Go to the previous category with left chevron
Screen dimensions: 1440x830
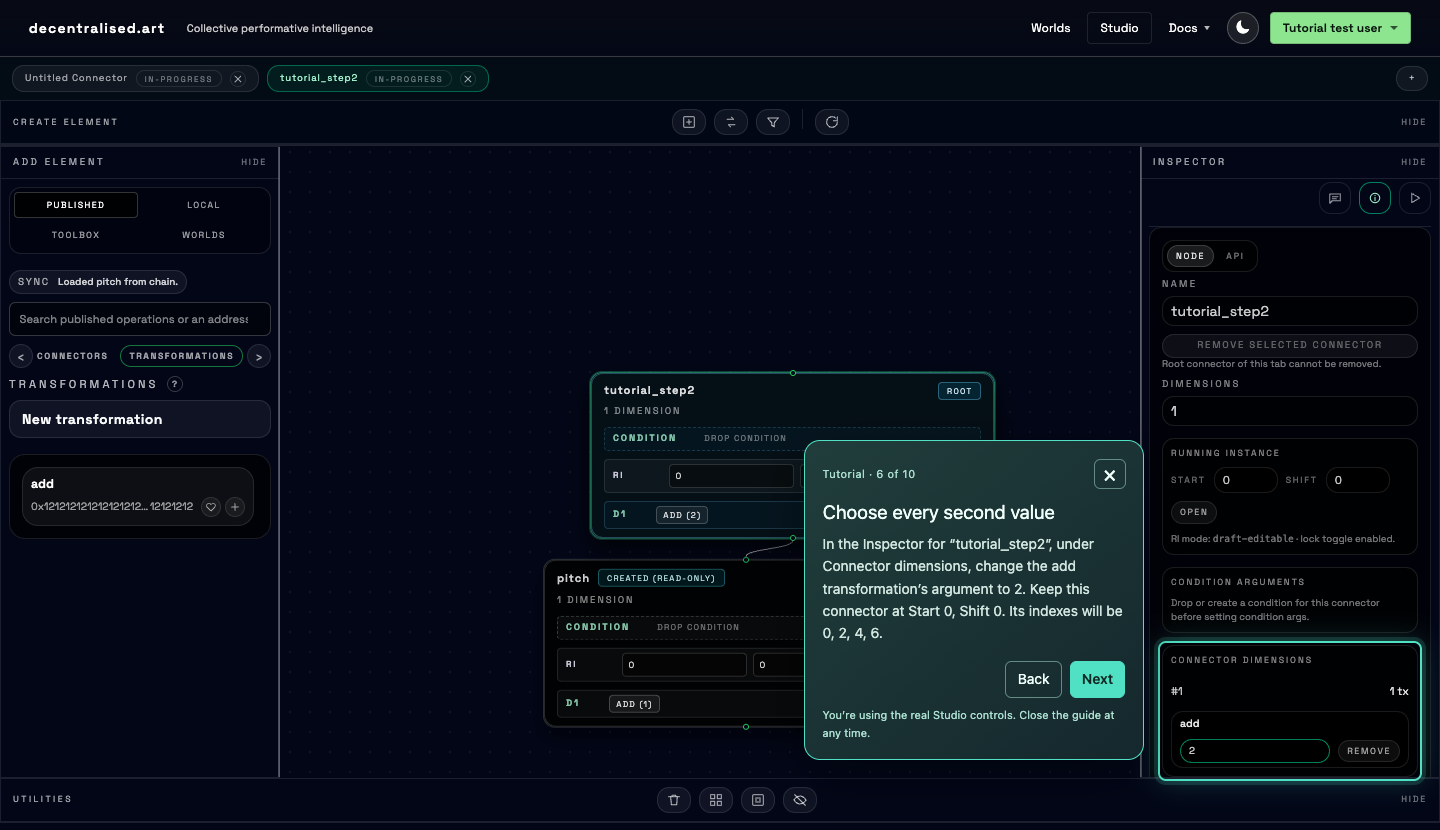pyautogui.click(x=21, y=356)
